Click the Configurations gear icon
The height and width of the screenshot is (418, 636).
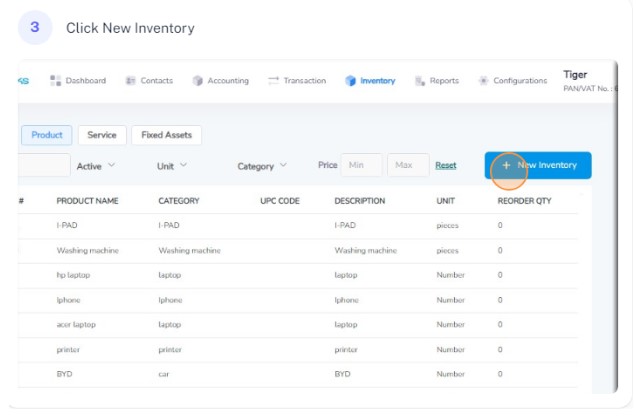click(483, 81)
